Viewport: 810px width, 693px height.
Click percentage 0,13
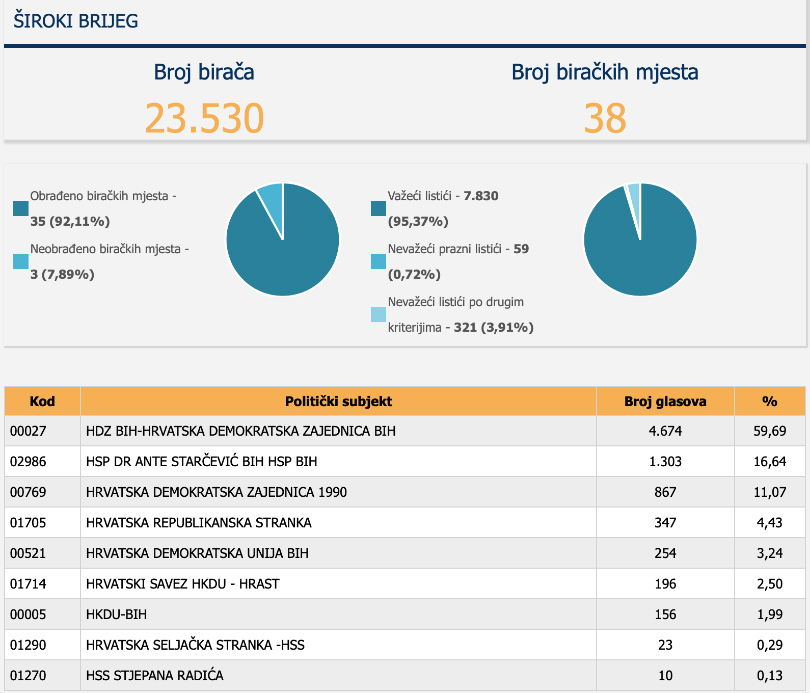pyautogui.click(x=770, y=675)
